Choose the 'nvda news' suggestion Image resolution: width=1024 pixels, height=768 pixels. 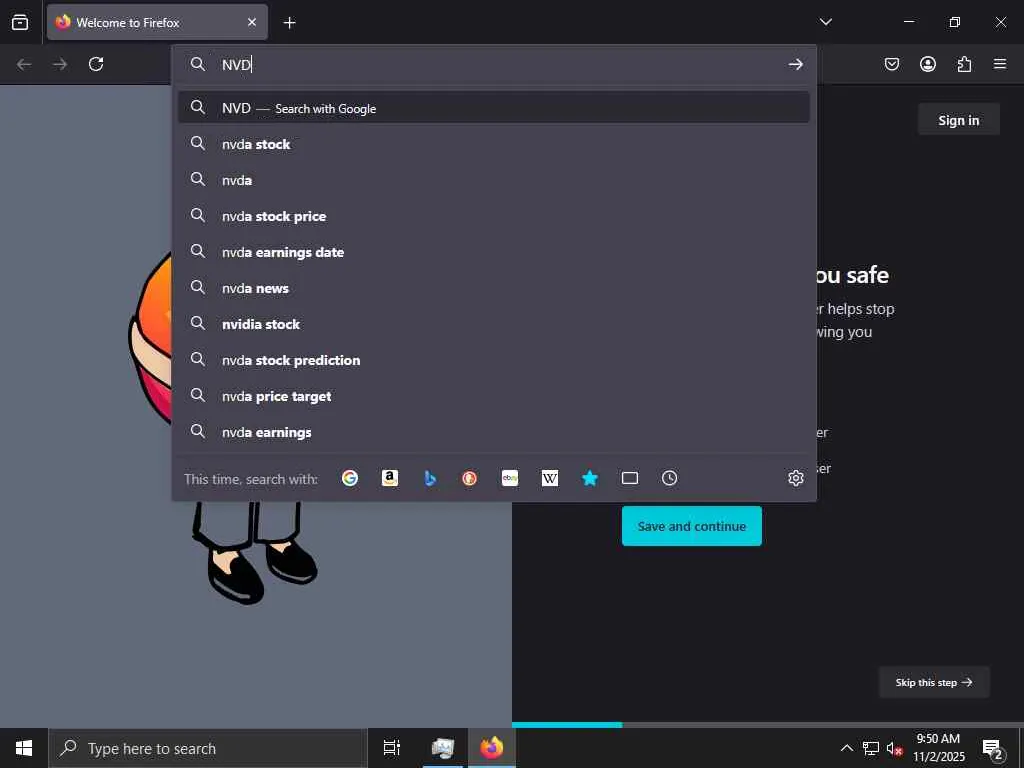494,287
